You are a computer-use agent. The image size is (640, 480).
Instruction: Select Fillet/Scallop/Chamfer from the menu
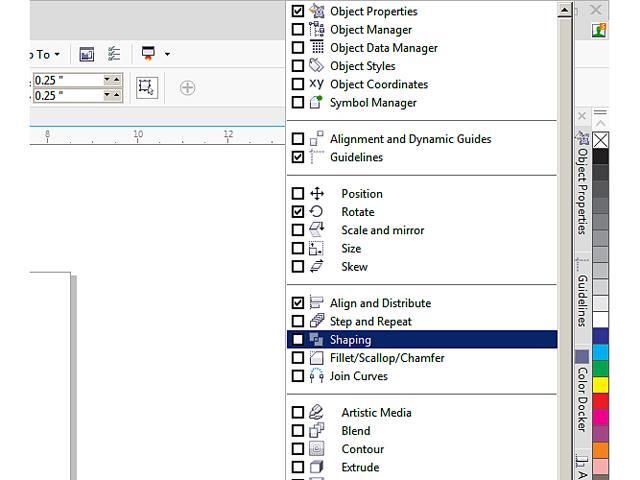386,358
